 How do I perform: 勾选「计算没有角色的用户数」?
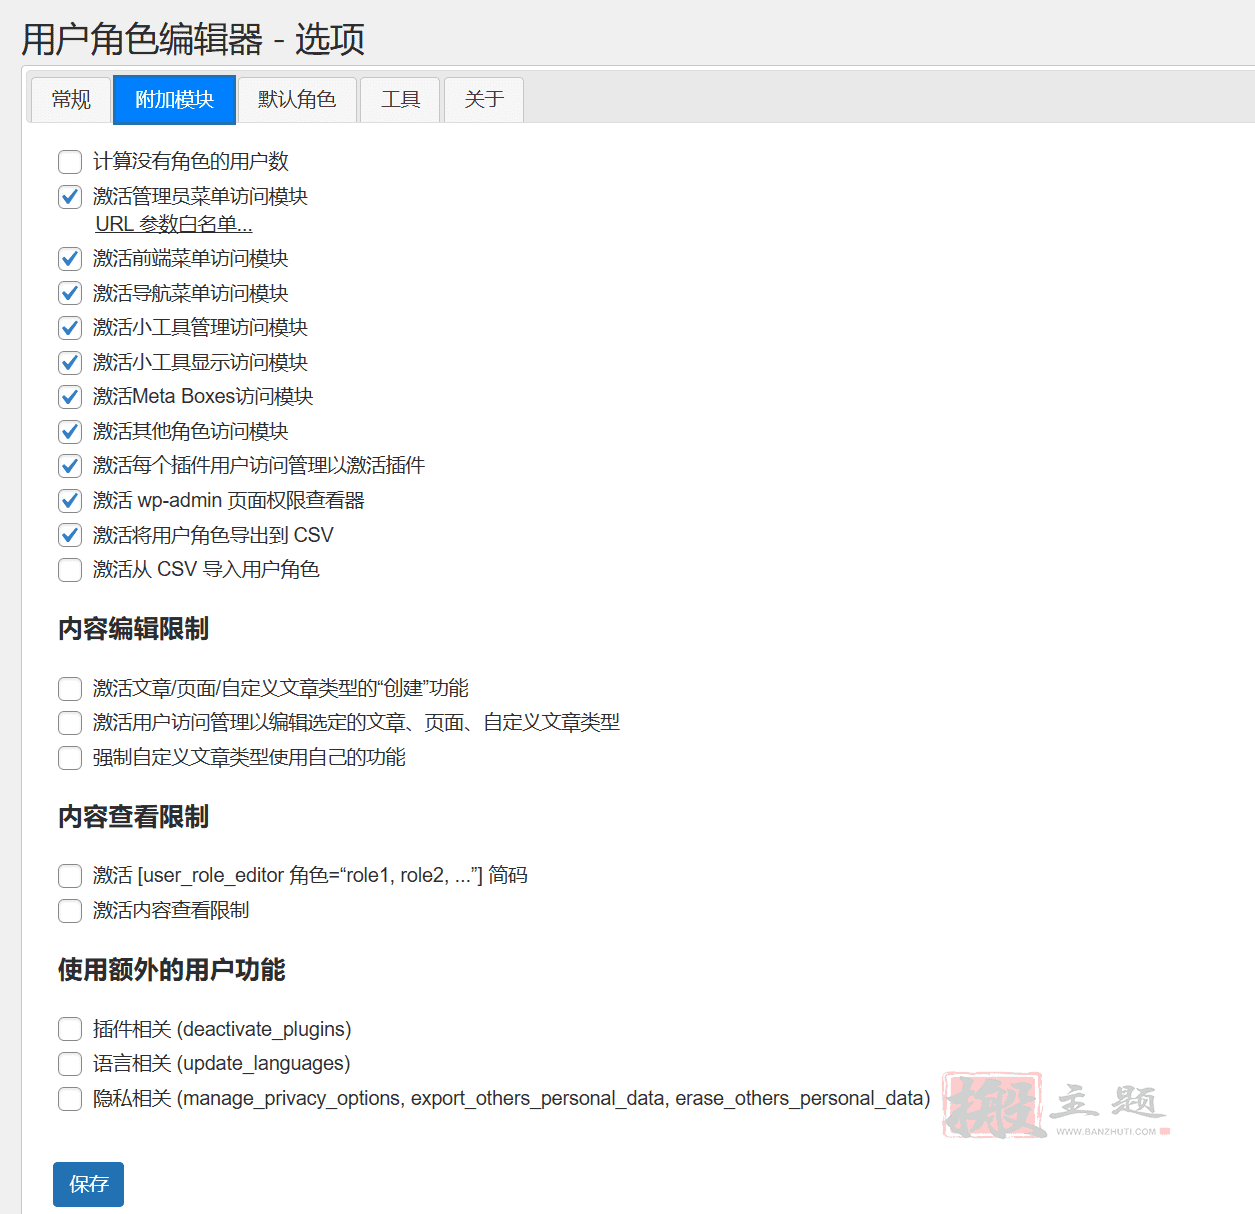click(x=69, y=162)
